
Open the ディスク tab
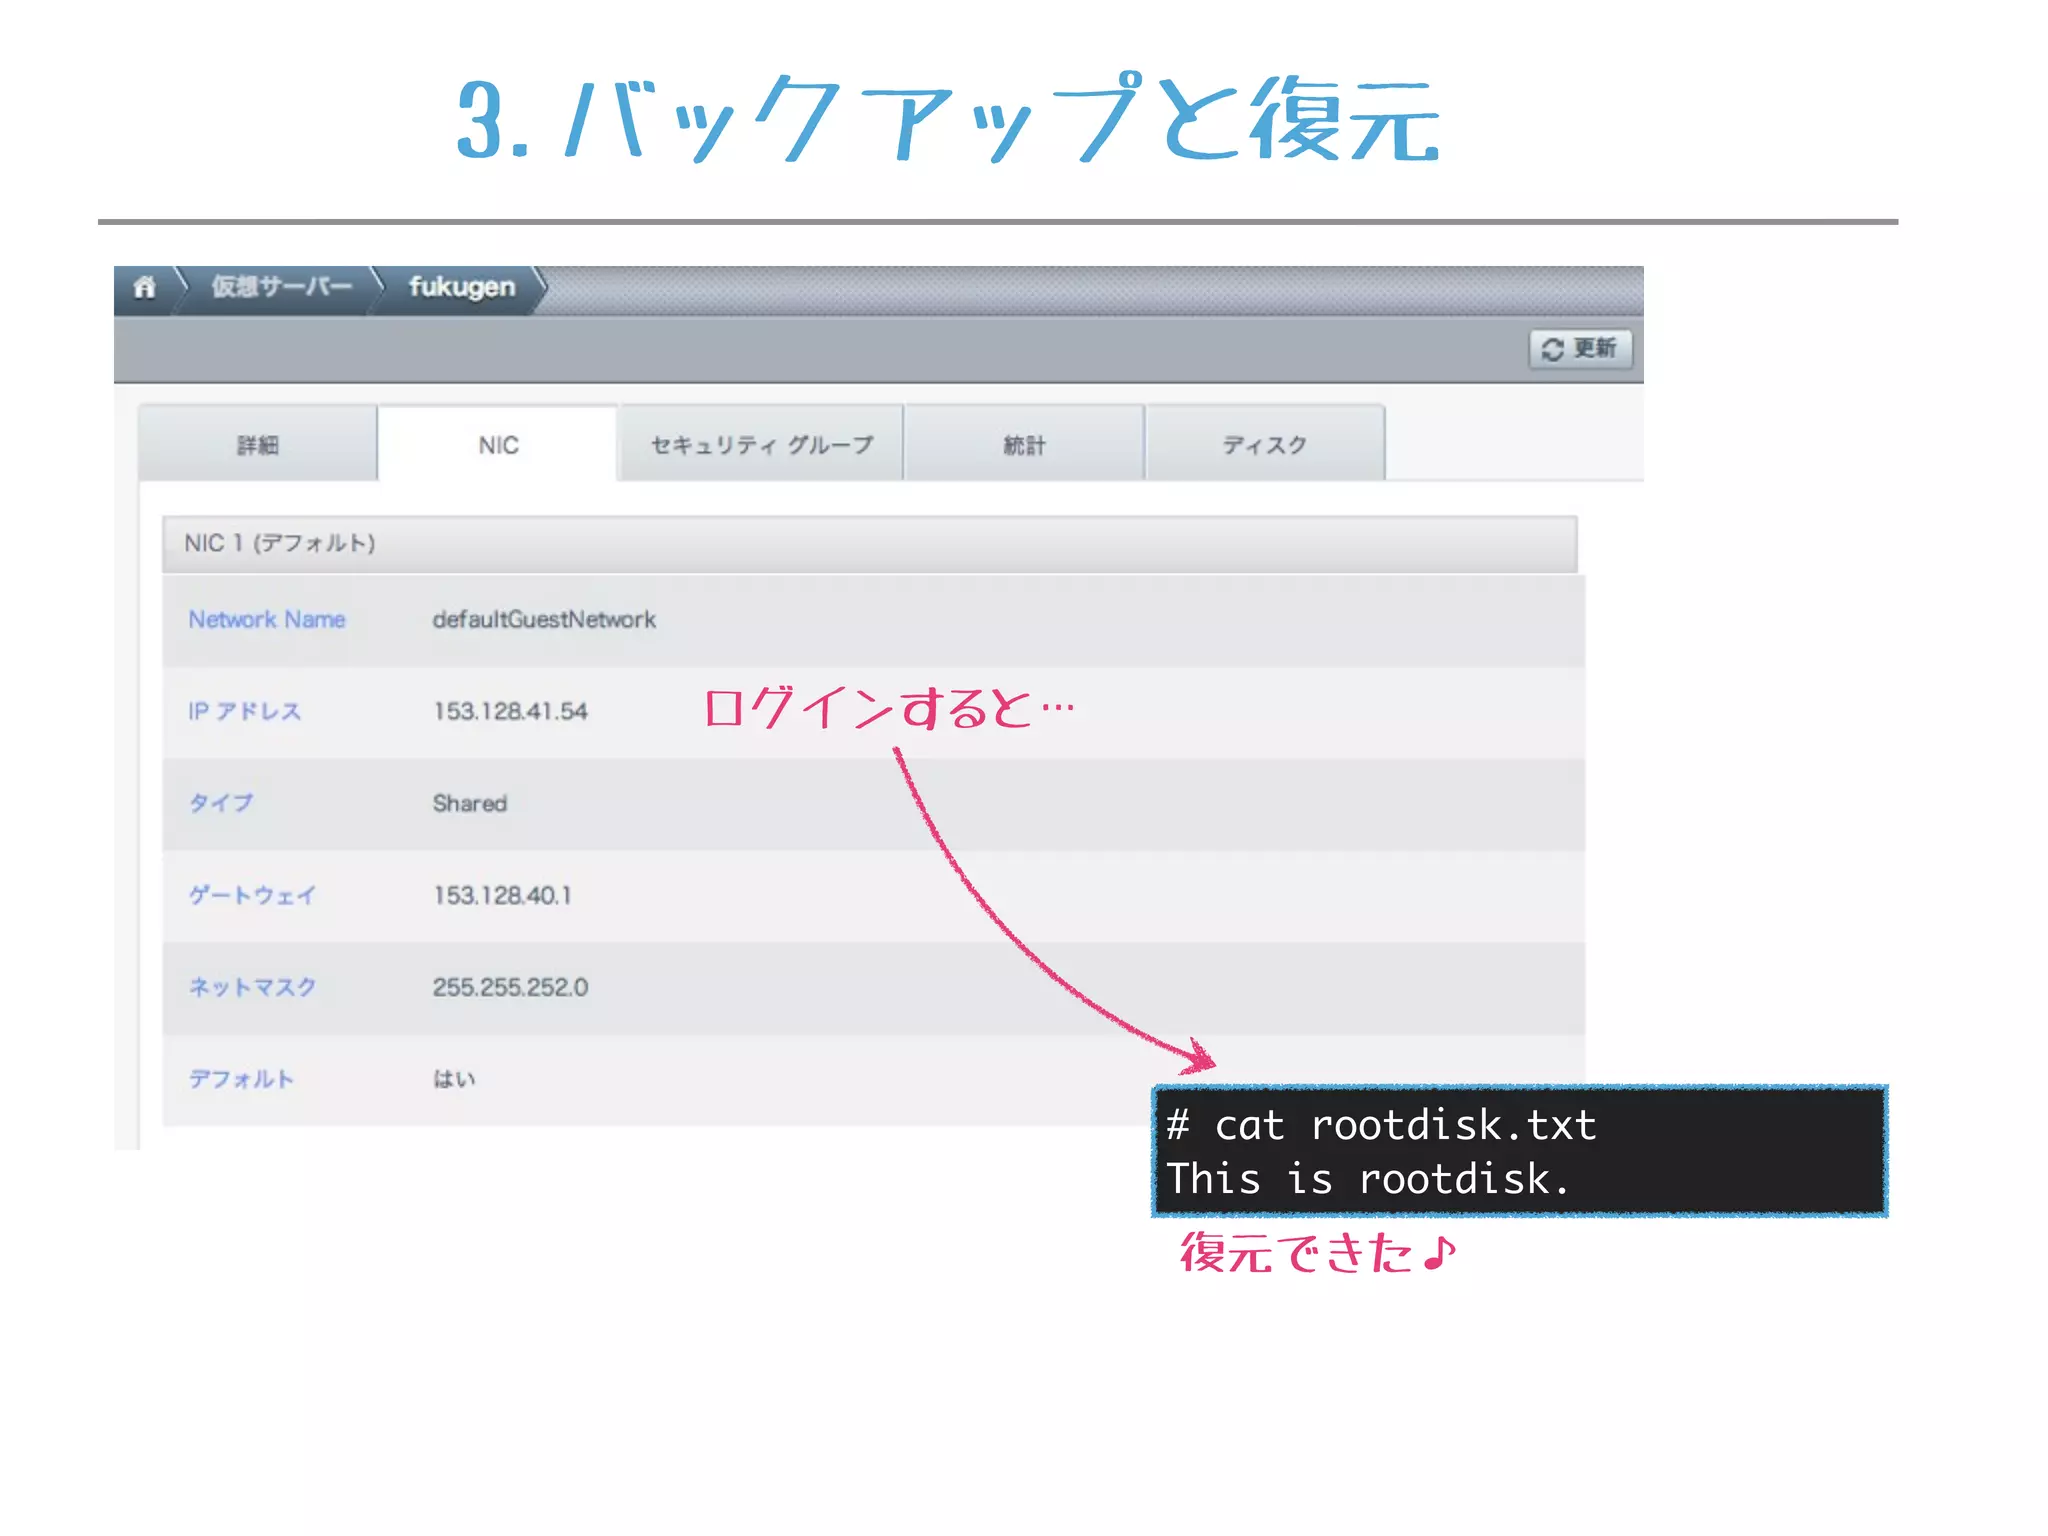pos(1265,444)
